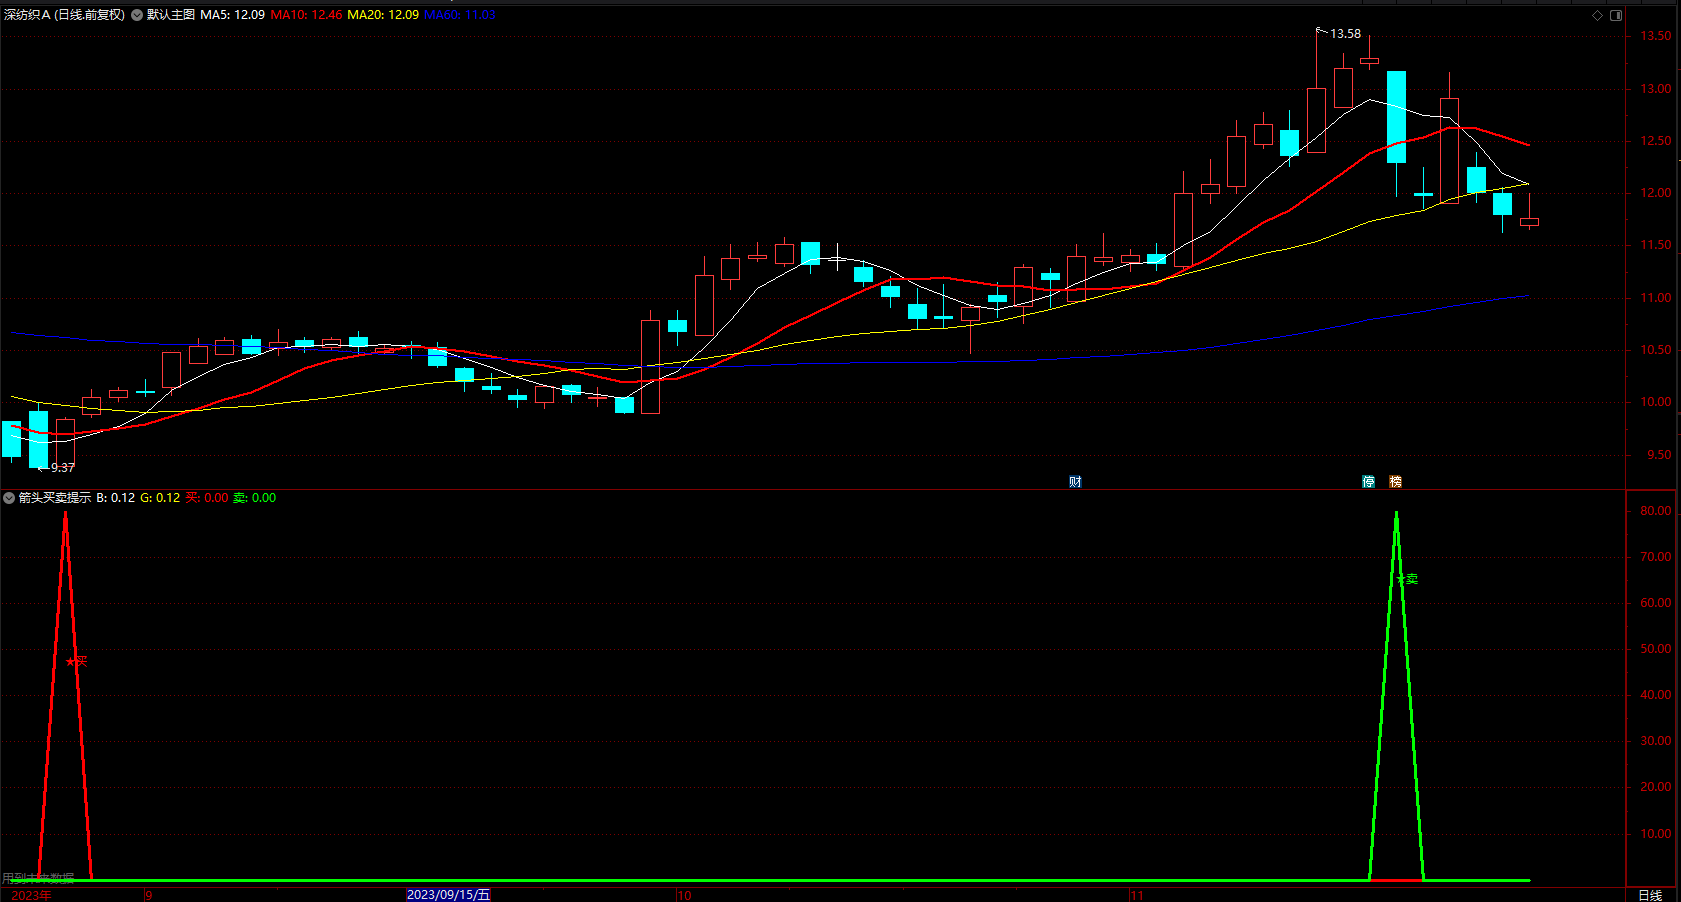1681x902 pixels.
Task: Select the MA5: 12.09 value
Action: 233,15
